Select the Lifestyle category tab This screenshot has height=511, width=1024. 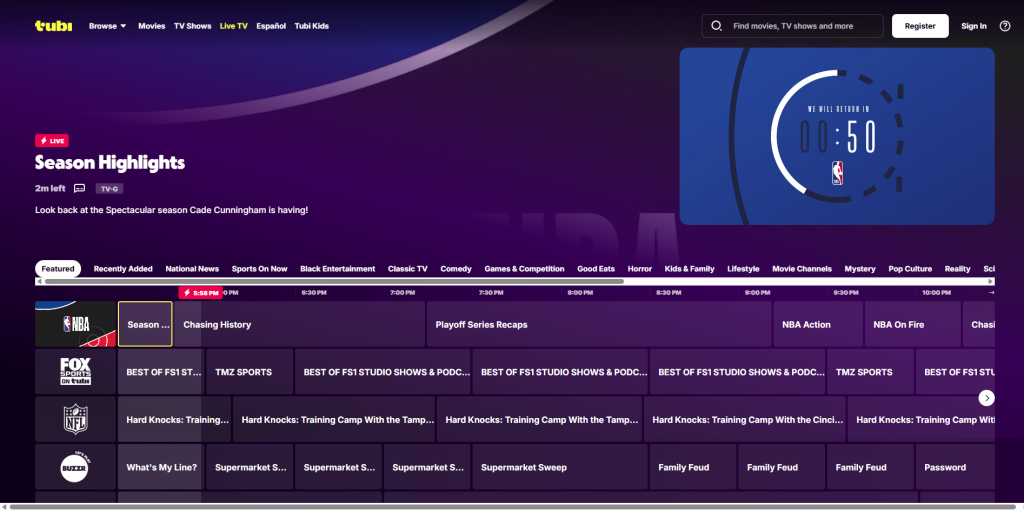coord(743,269)
